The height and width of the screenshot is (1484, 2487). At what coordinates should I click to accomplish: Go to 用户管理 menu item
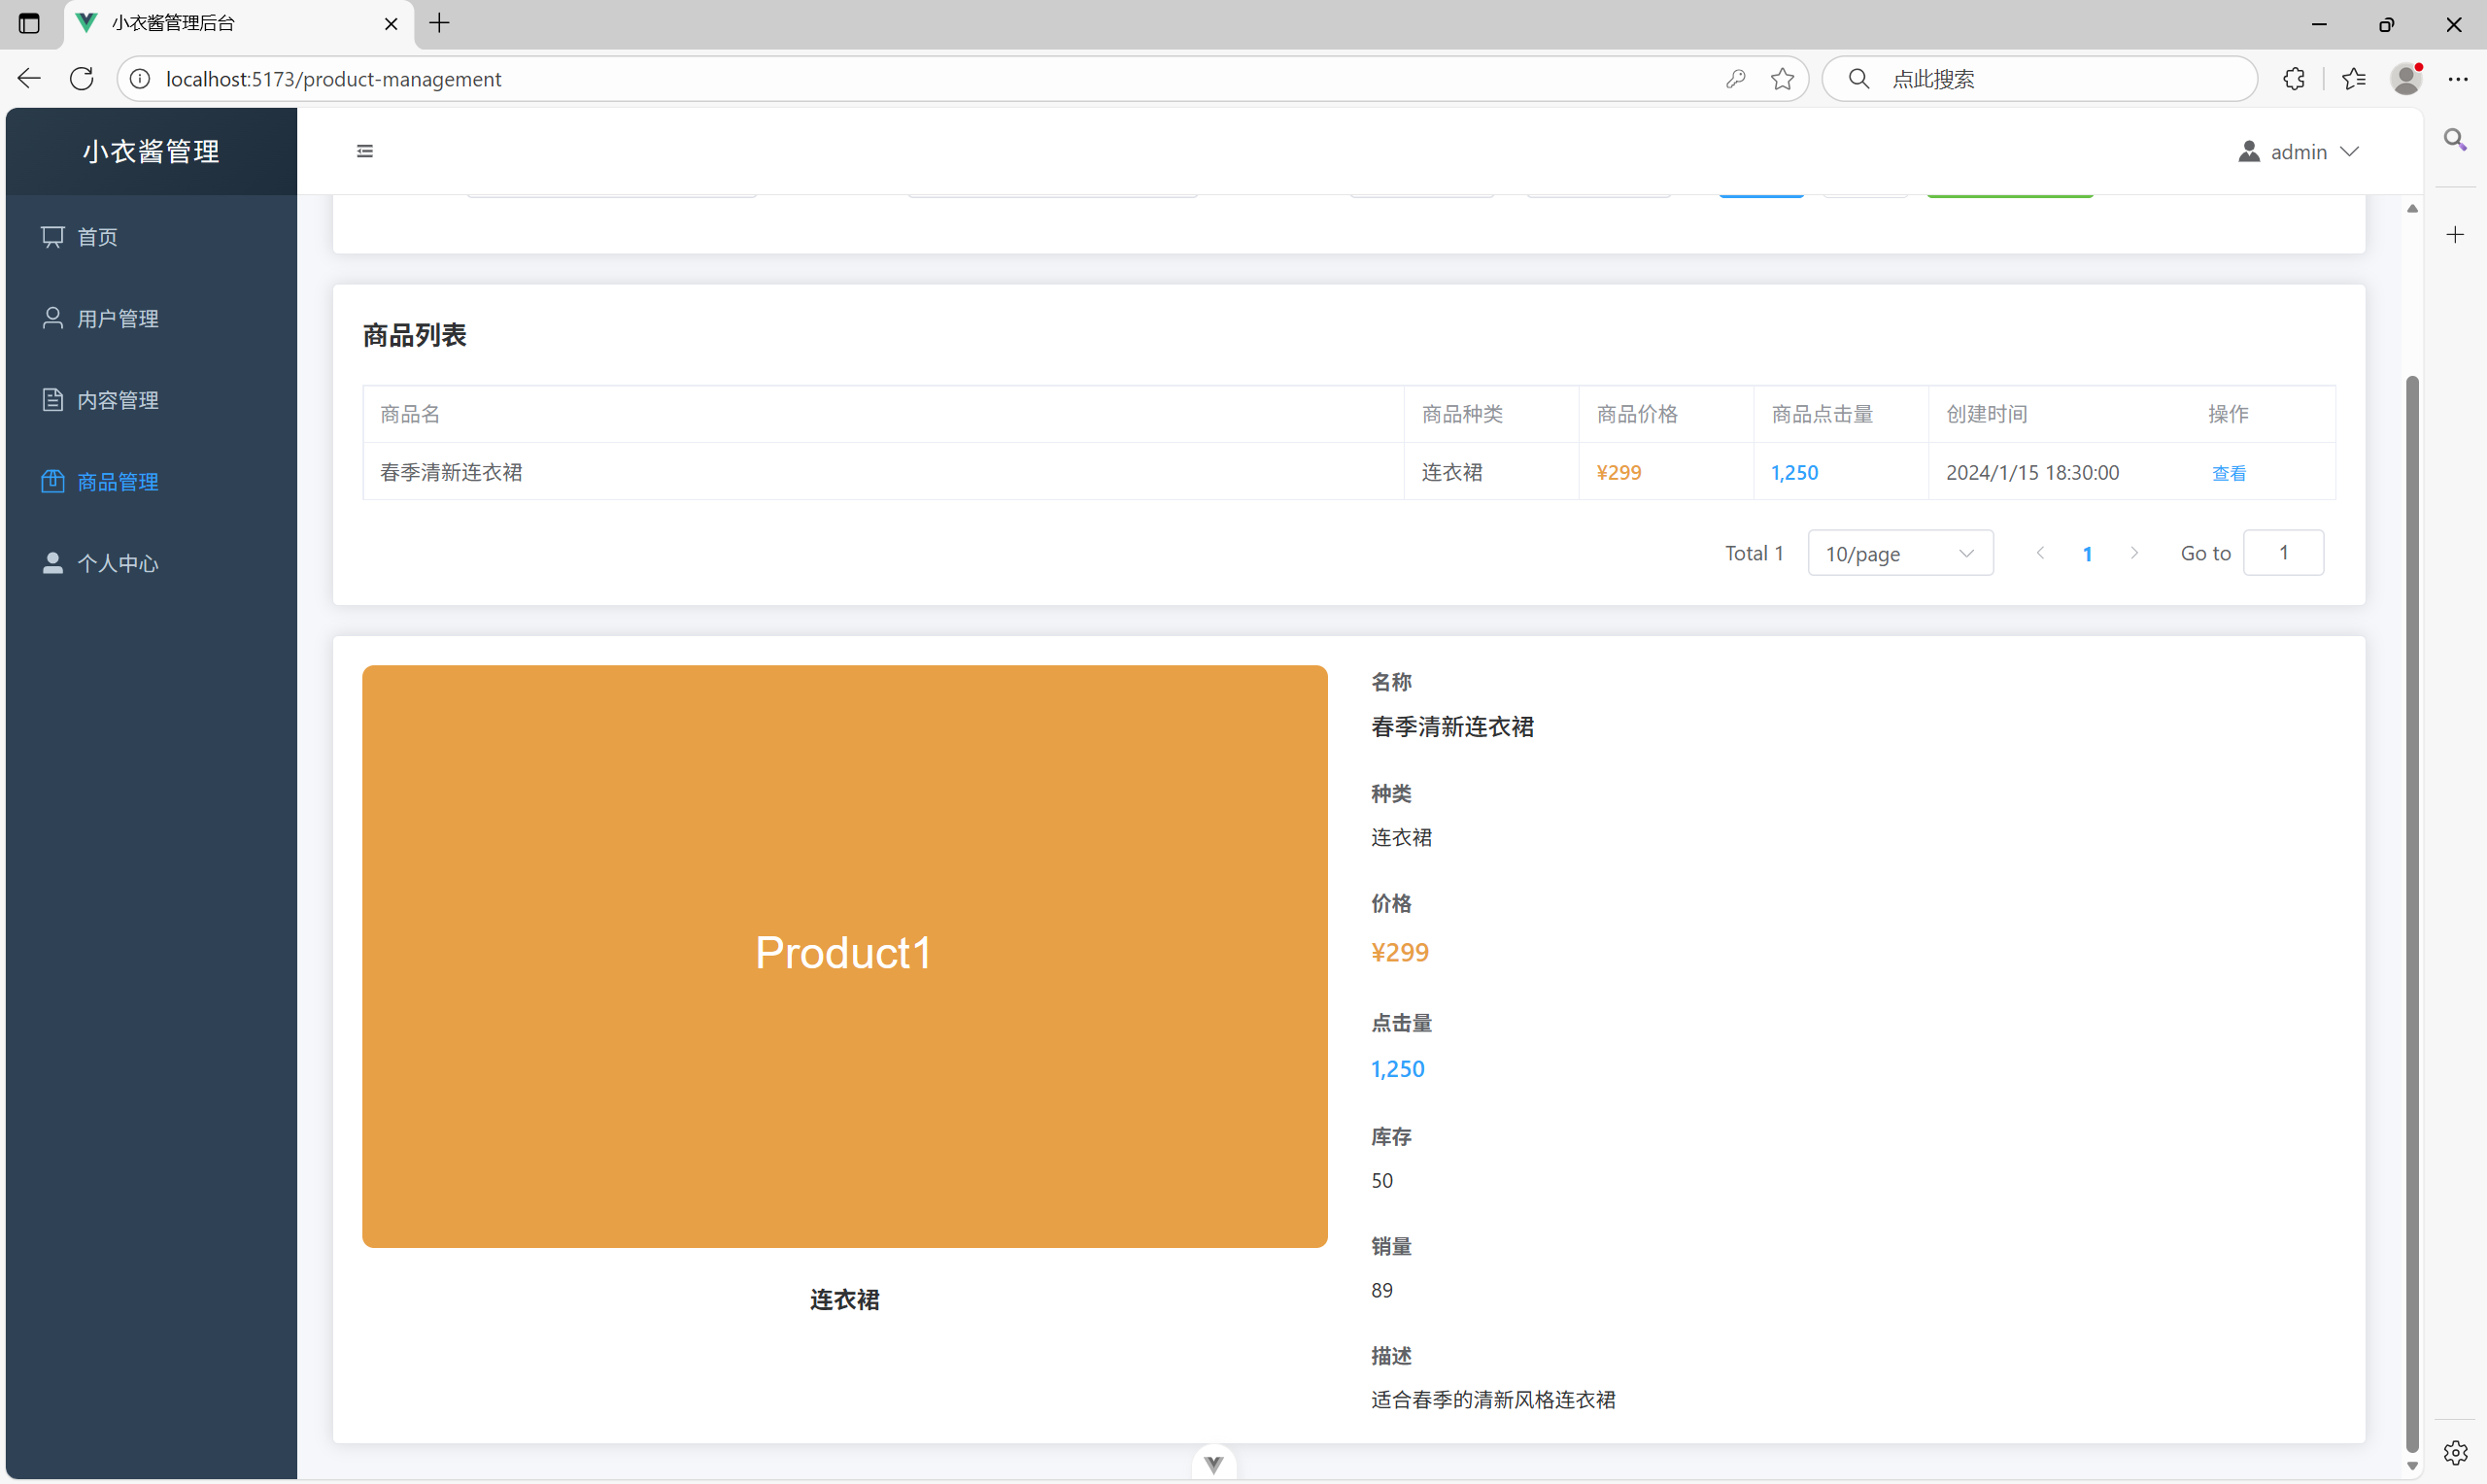click(x=118, y=319)
